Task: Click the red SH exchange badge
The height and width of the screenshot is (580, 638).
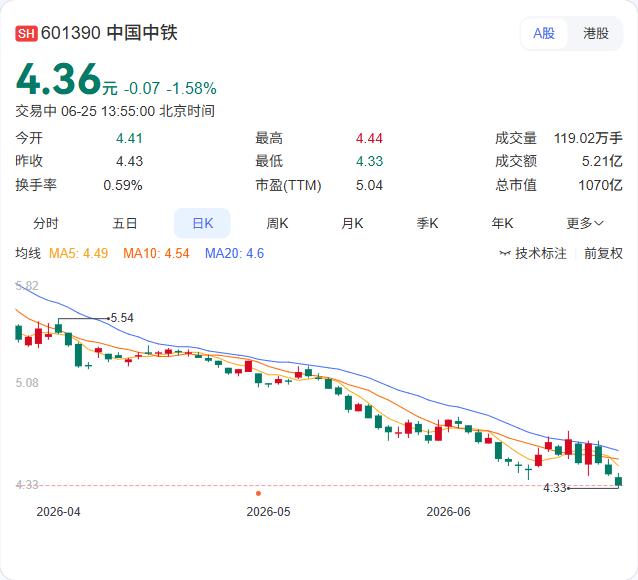Action: coord(26,33)
